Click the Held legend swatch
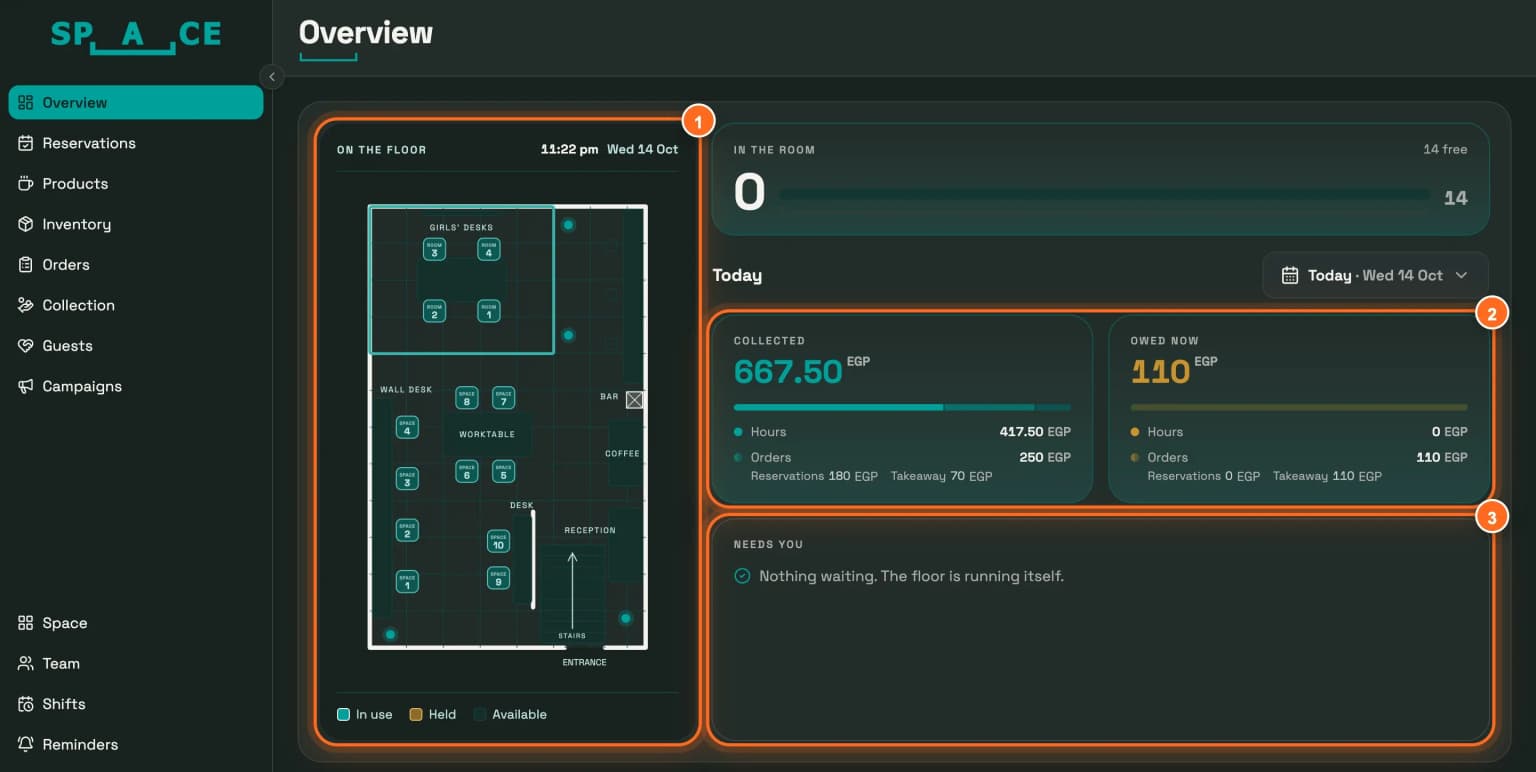This screenshot has width=1536, height=772. [416, 715]
